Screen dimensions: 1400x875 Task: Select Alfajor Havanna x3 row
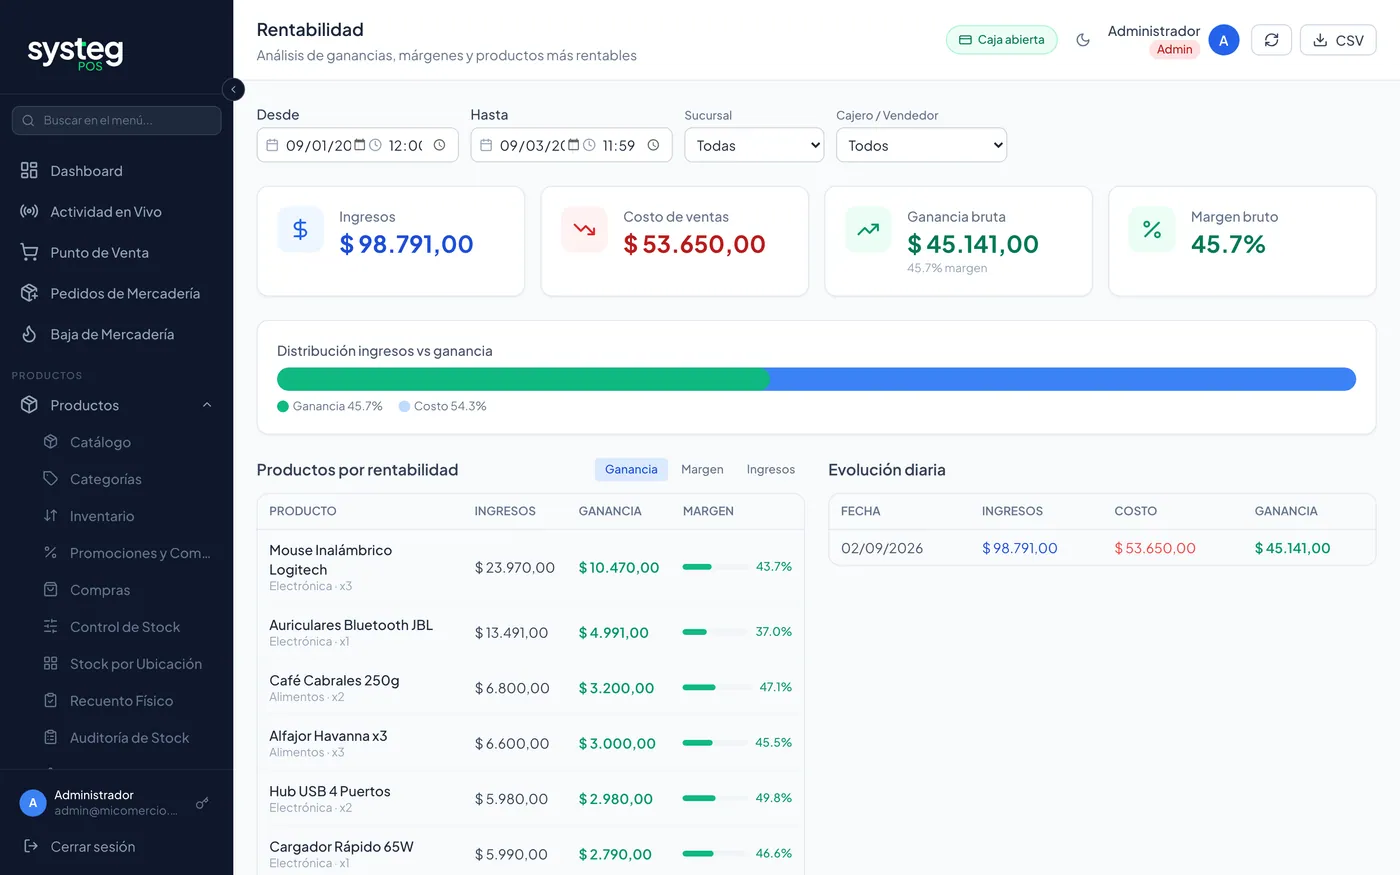point(530,743)
